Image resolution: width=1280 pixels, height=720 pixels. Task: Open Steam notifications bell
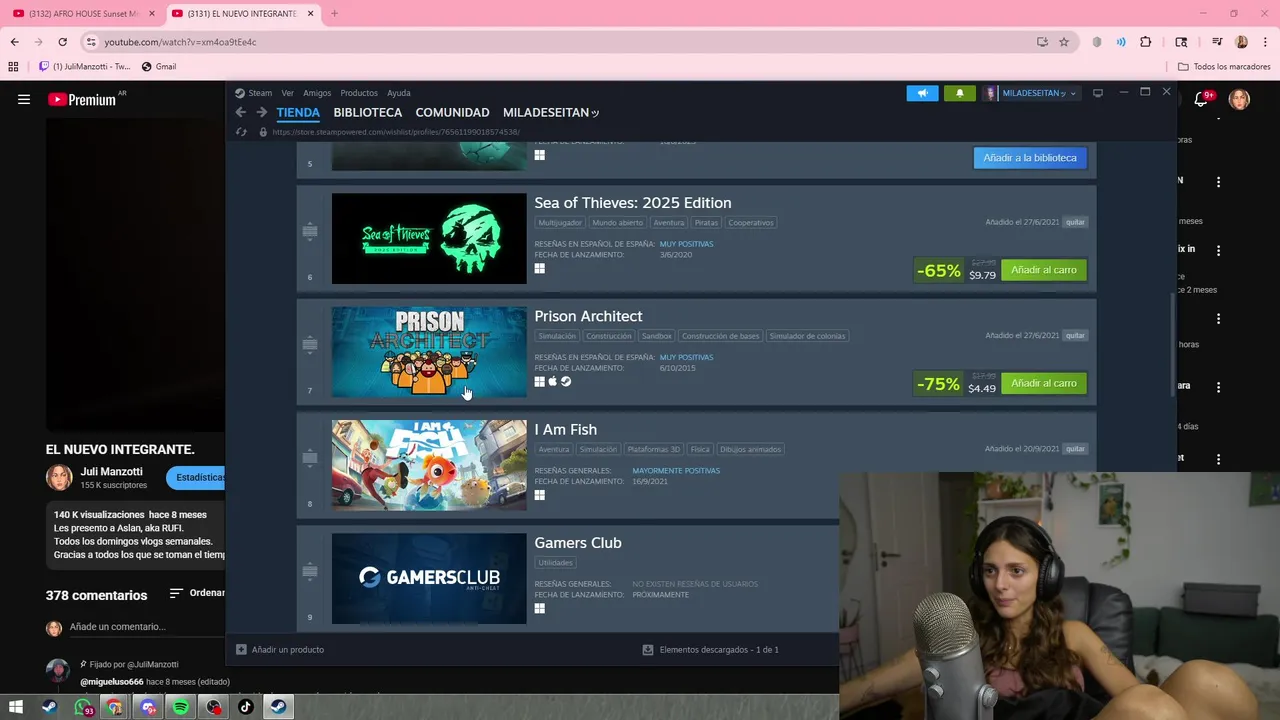click(x=959, y=93)
